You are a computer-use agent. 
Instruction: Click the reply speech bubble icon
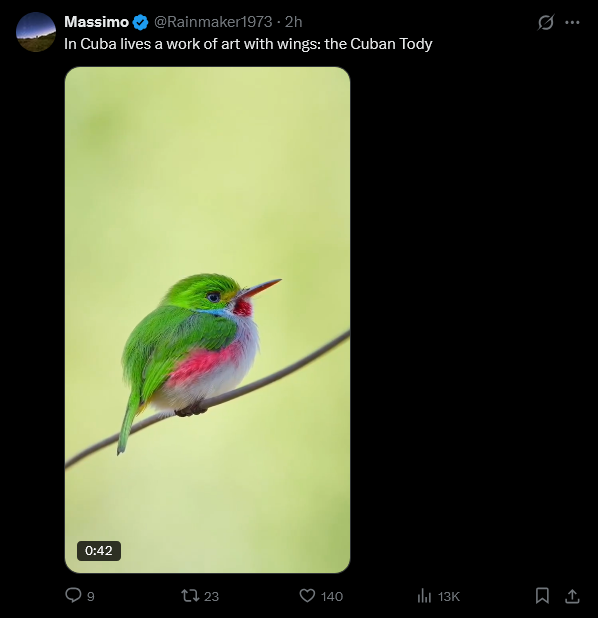point(73,595)
